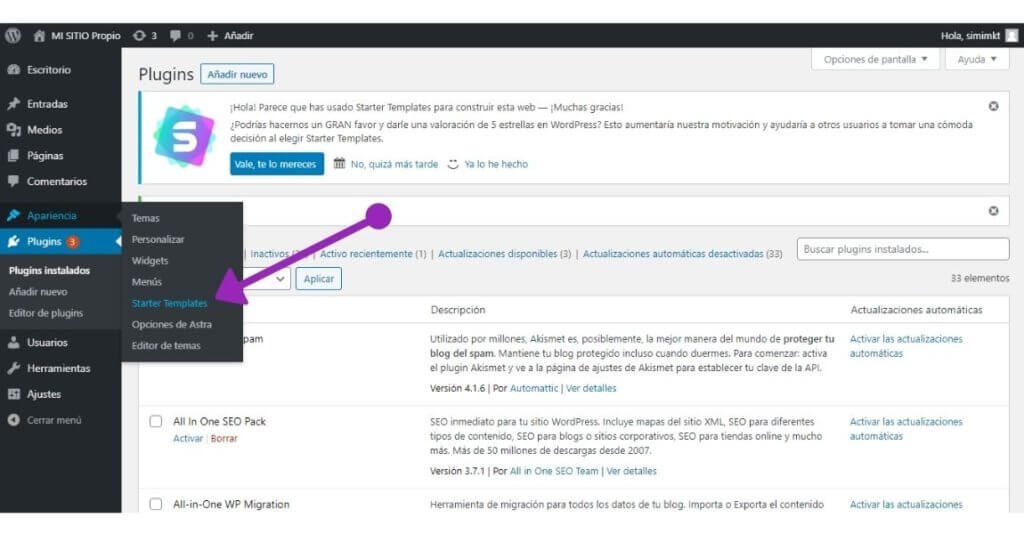Dismiss the Starter Templates rating notice

[x=993, y=106]
